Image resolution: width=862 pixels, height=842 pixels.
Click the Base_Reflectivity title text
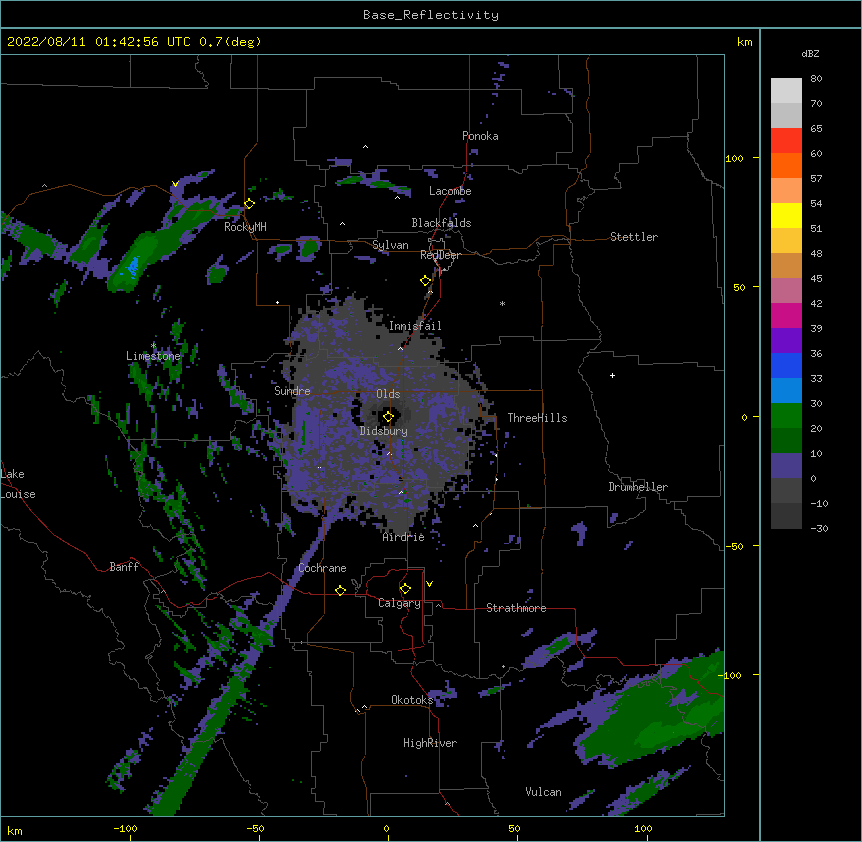click(431, 15)
